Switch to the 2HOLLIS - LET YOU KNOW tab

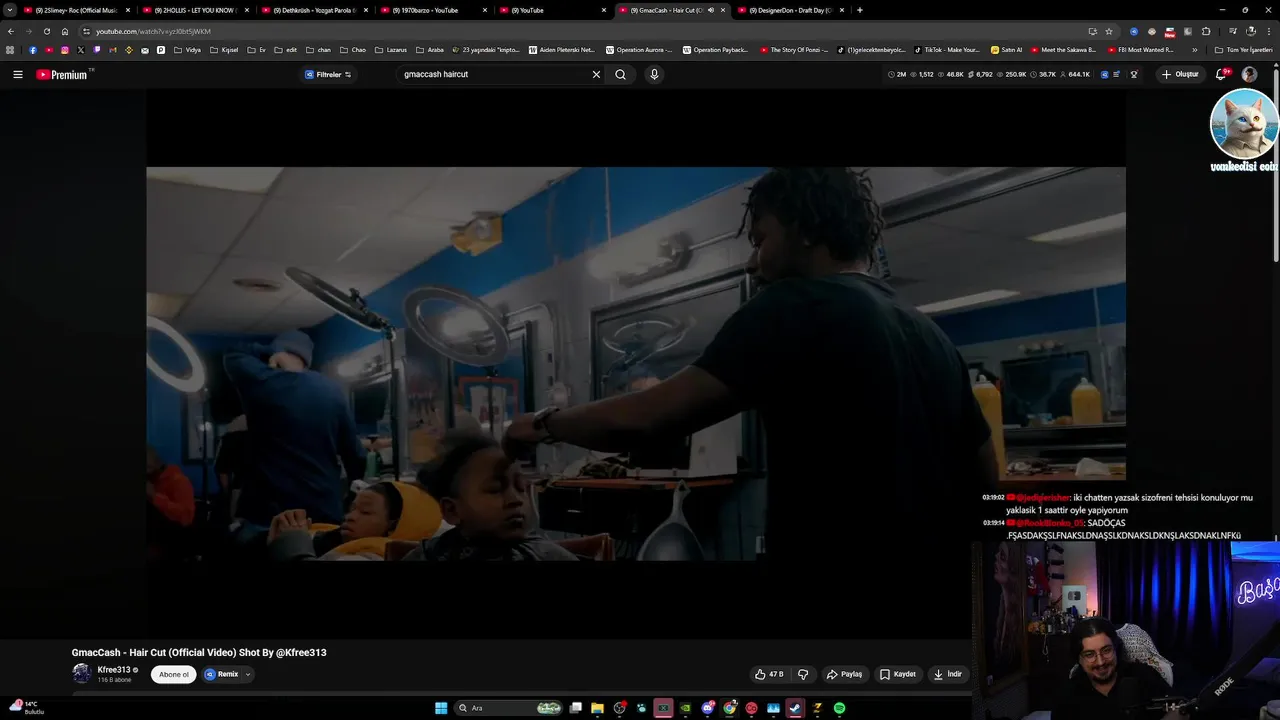click(x=196, y=10)
